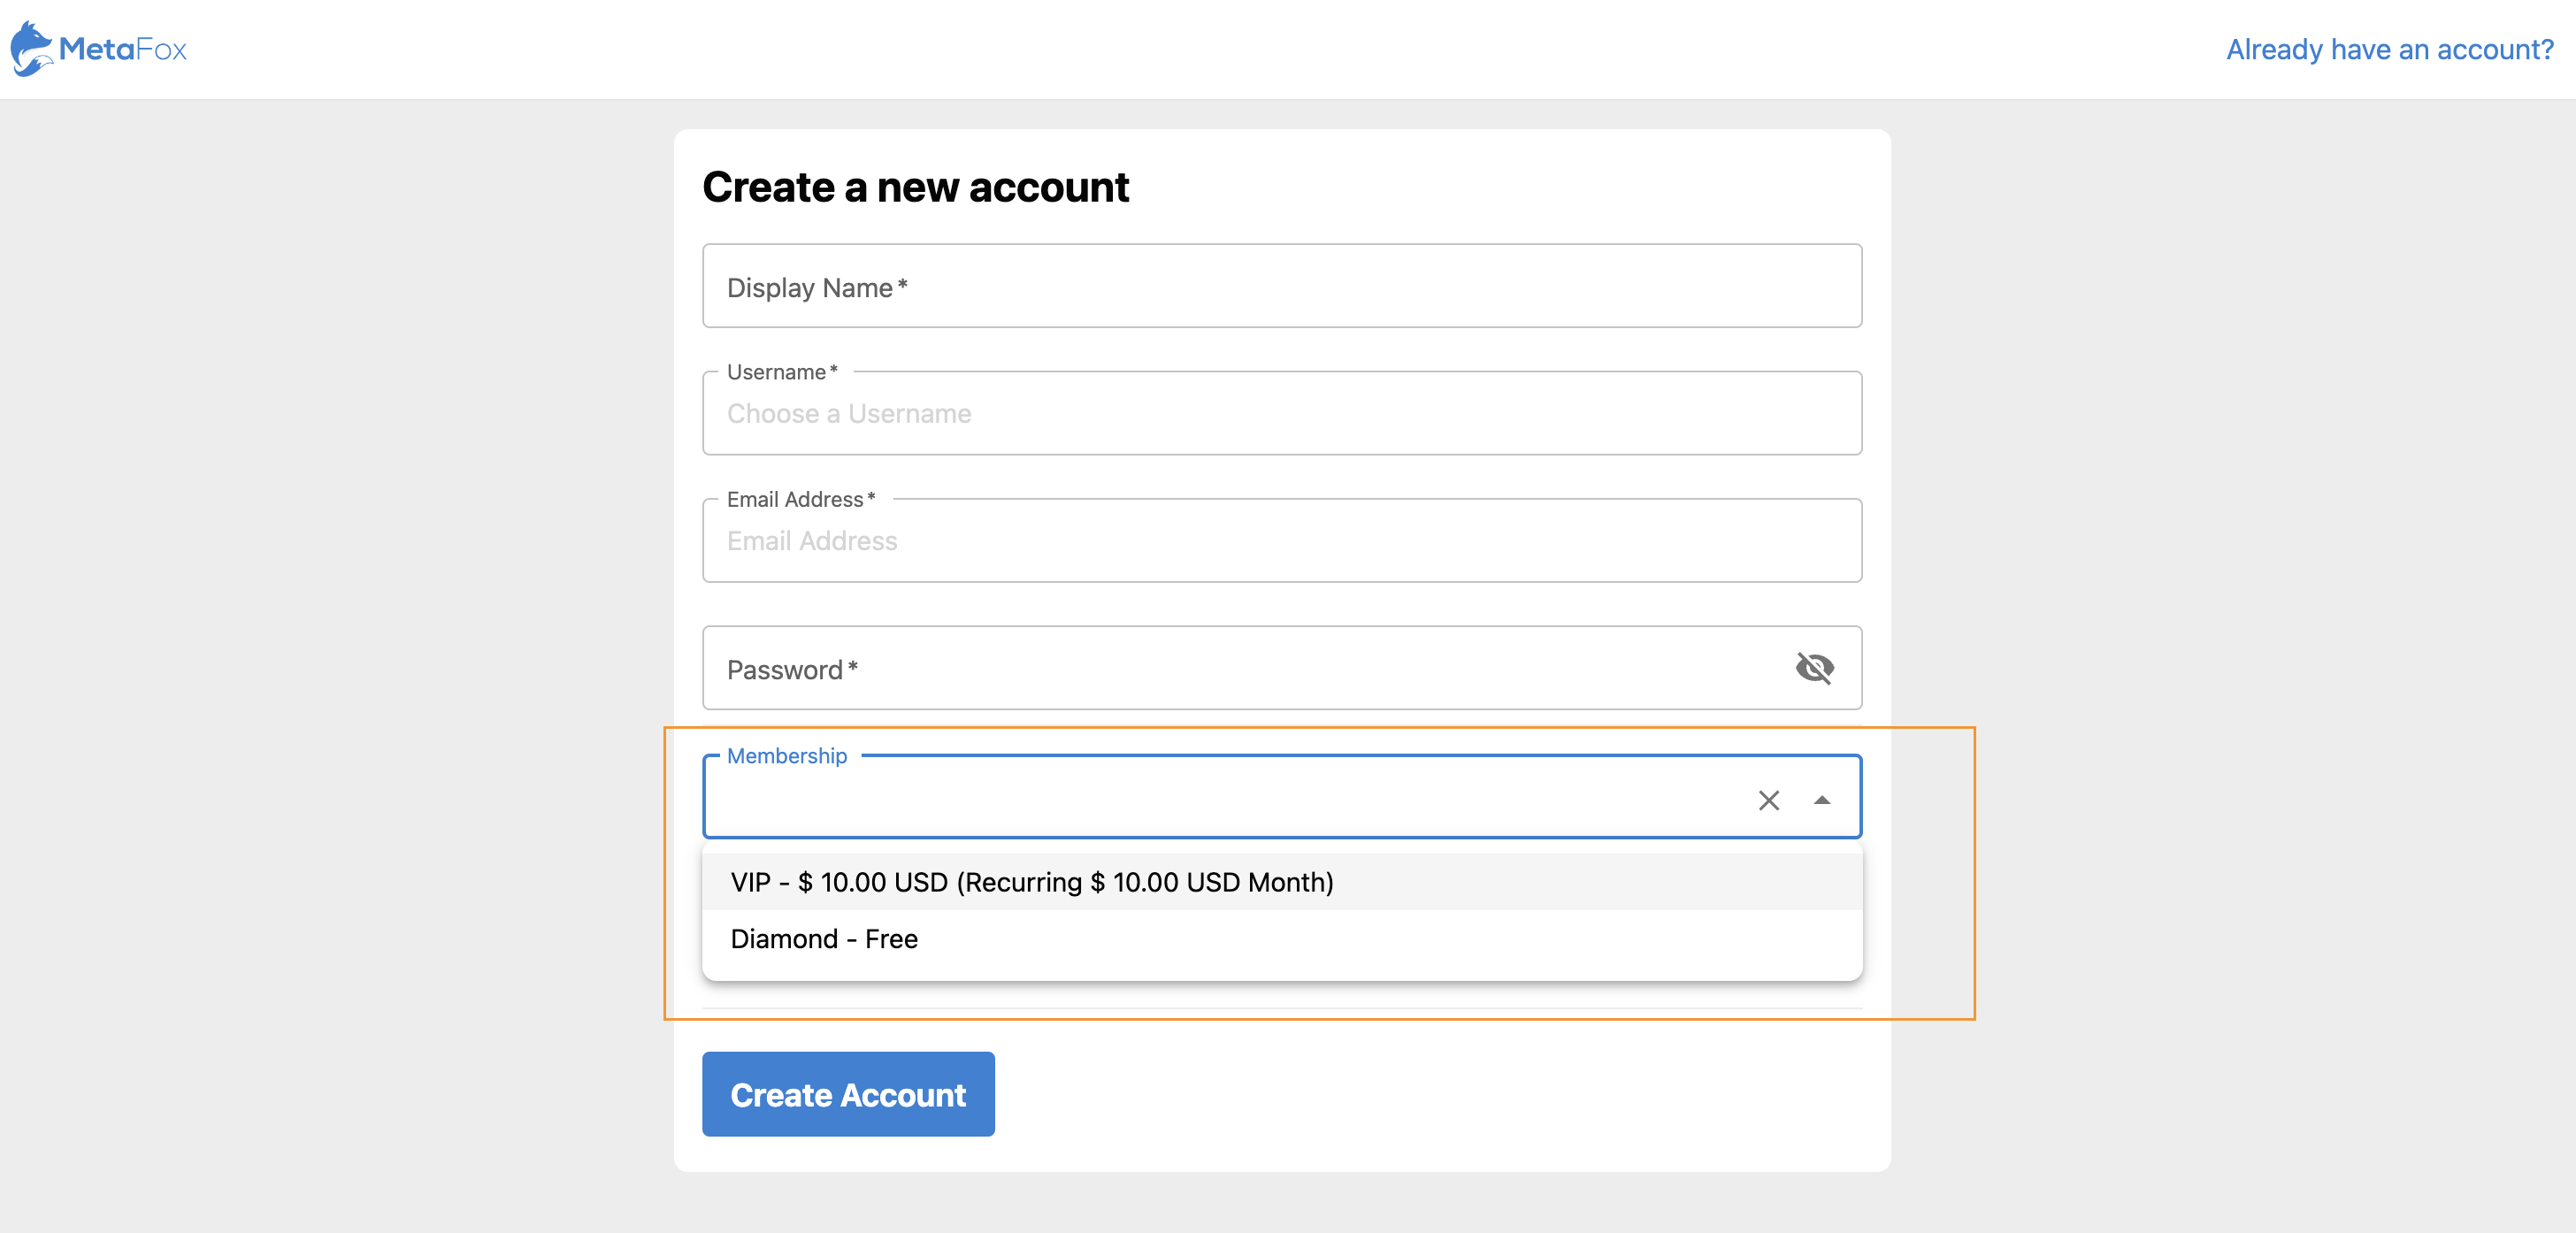Select VIP $10.00 USD recurring membership option
2576x1233 pixels.
(1031, 882)
